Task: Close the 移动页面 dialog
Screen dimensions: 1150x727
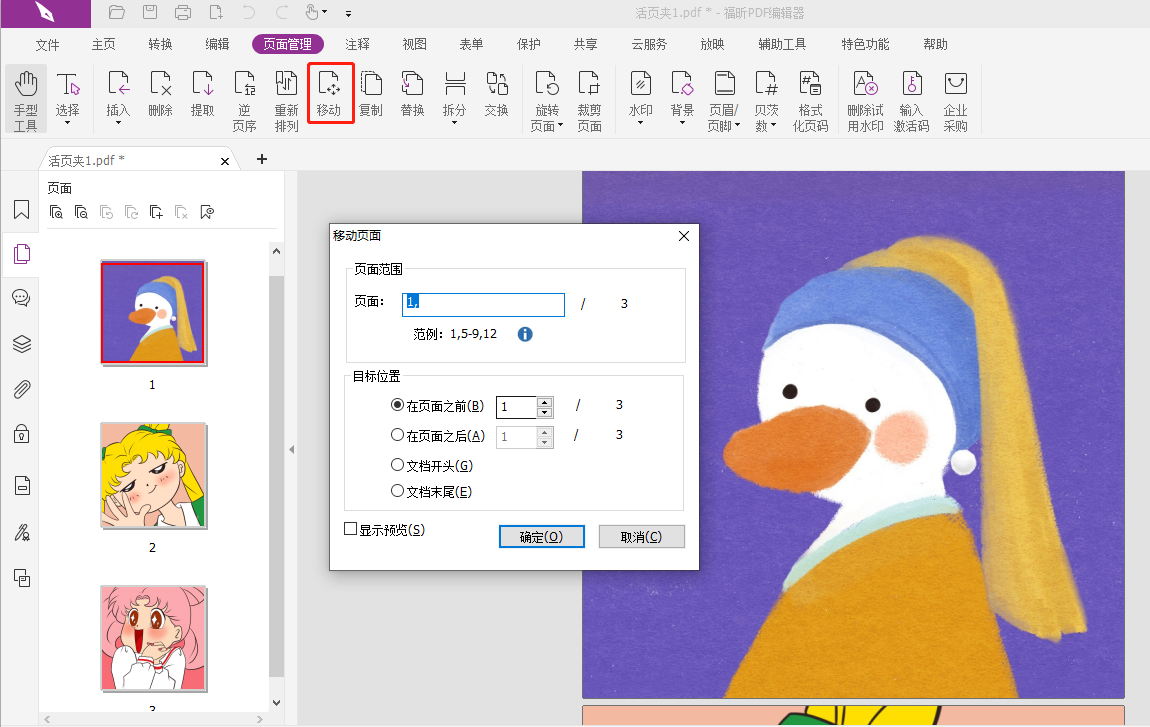Action: pos(684,236)
